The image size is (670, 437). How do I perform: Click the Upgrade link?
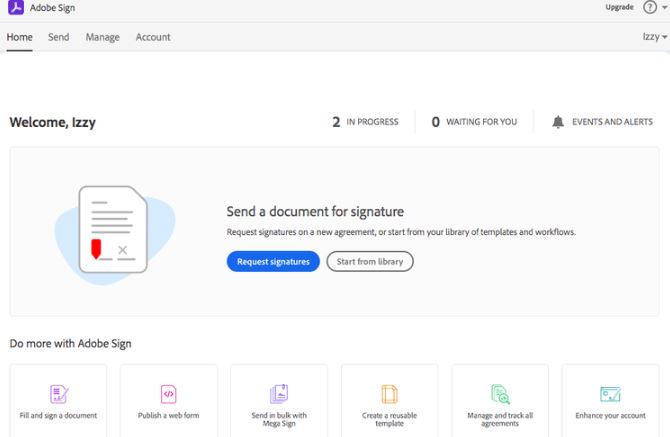[619, 7]
